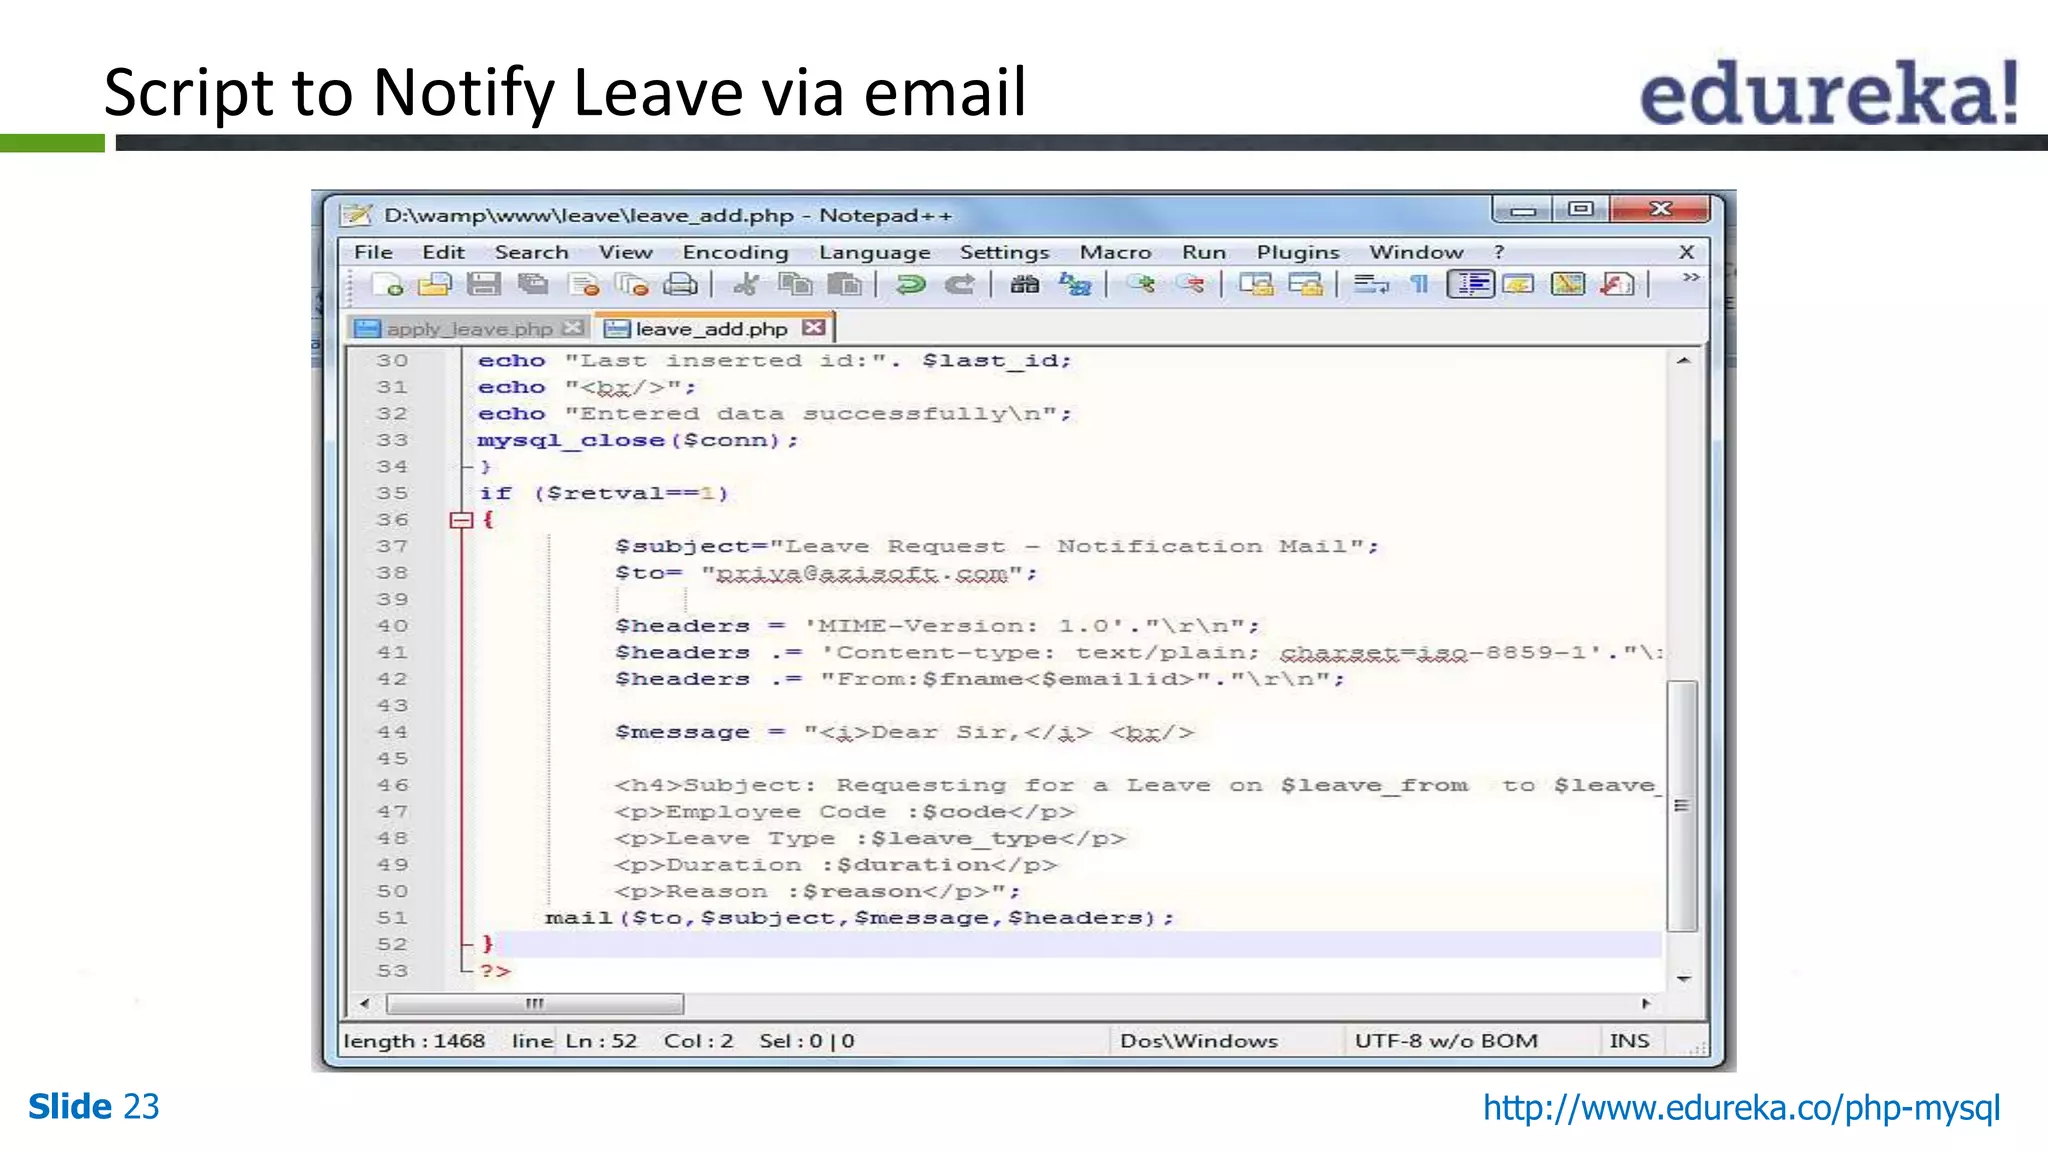Click the Close All toolbar icon
2048x1152 pixels.
click(x=632, y=285)
